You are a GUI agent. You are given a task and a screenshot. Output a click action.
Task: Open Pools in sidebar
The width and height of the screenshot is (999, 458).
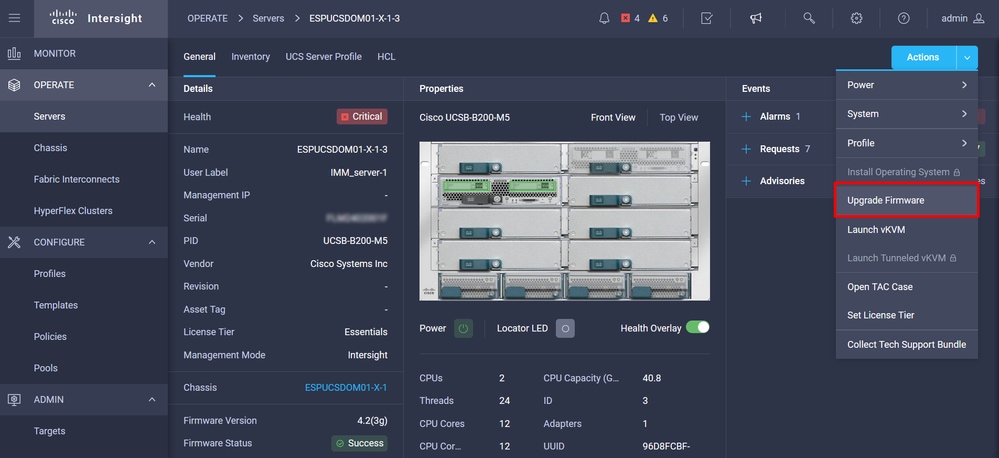pos(84,368)
